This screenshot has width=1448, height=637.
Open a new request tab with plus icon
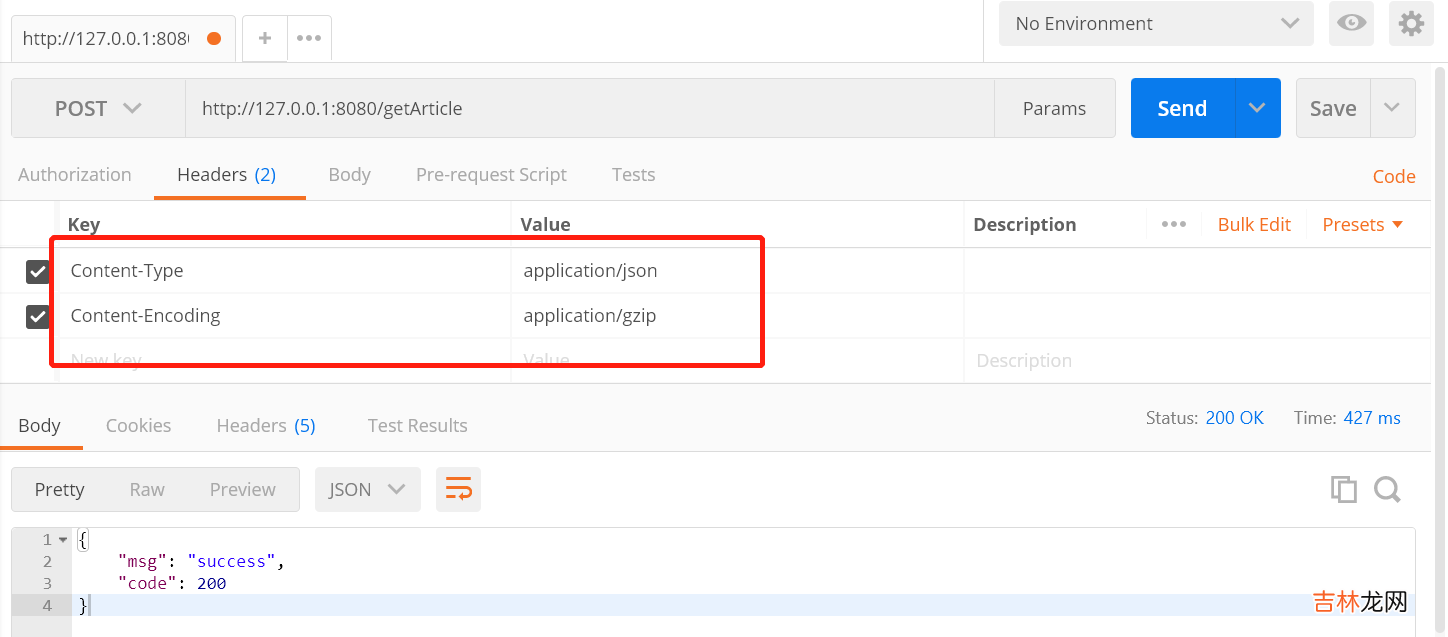coord(265,38)
